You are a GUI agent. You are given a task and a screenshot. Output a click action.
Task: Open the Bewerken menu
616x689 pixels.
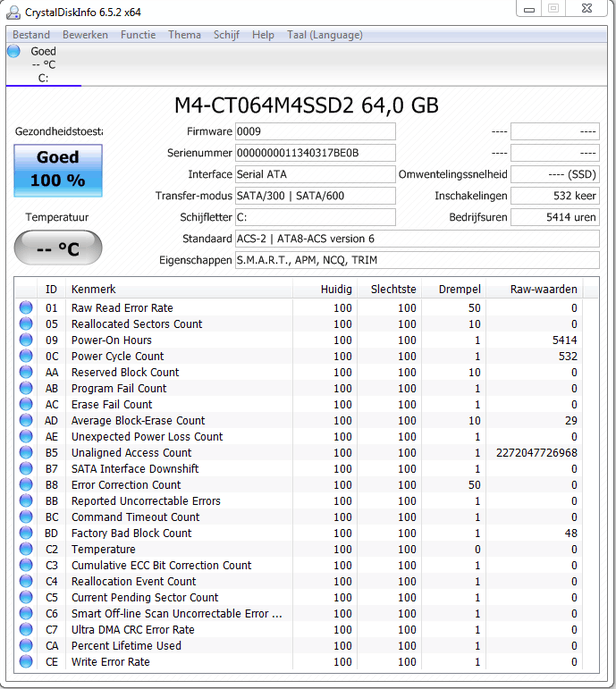(85, 35)
